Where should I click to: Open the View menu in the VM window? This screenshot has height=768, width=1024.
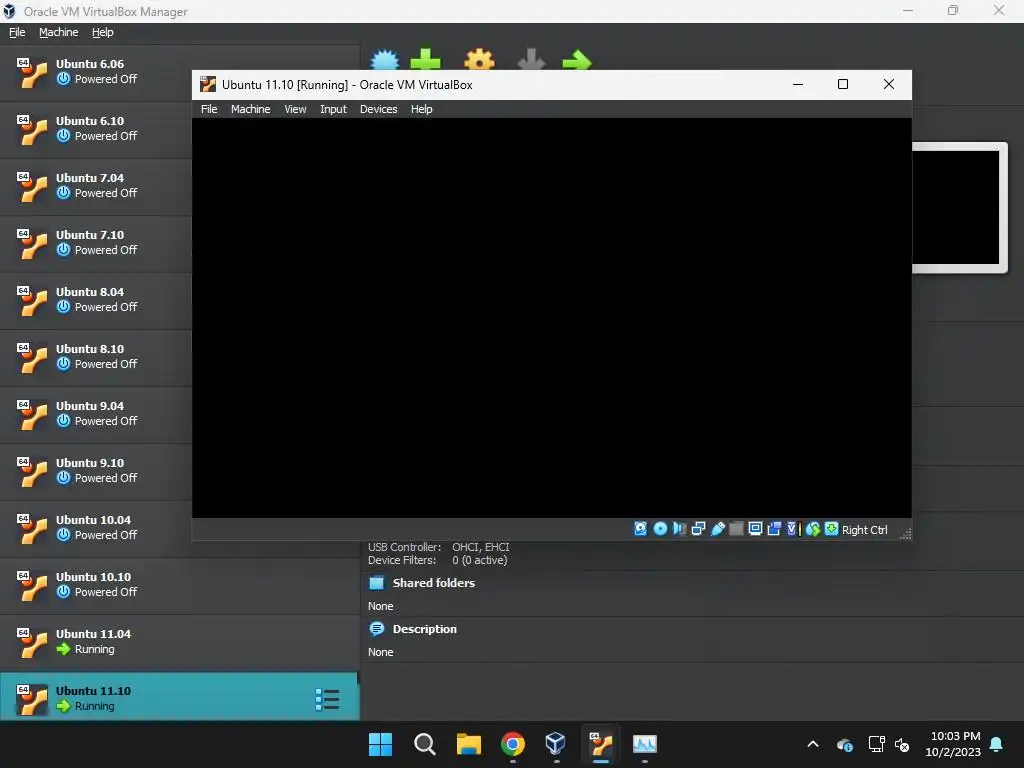(x=295, y=109)
